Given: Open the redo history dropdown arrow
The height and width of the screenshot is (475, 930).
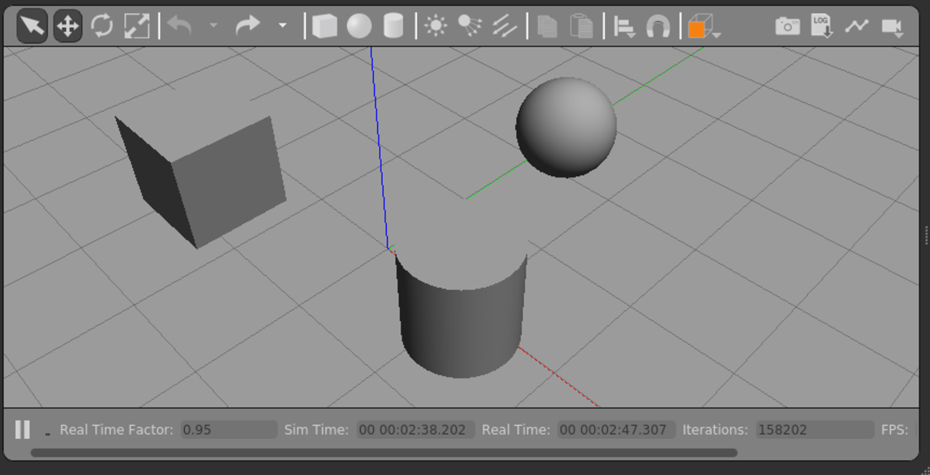Looking at the screenshot, I should click(283, 25).
